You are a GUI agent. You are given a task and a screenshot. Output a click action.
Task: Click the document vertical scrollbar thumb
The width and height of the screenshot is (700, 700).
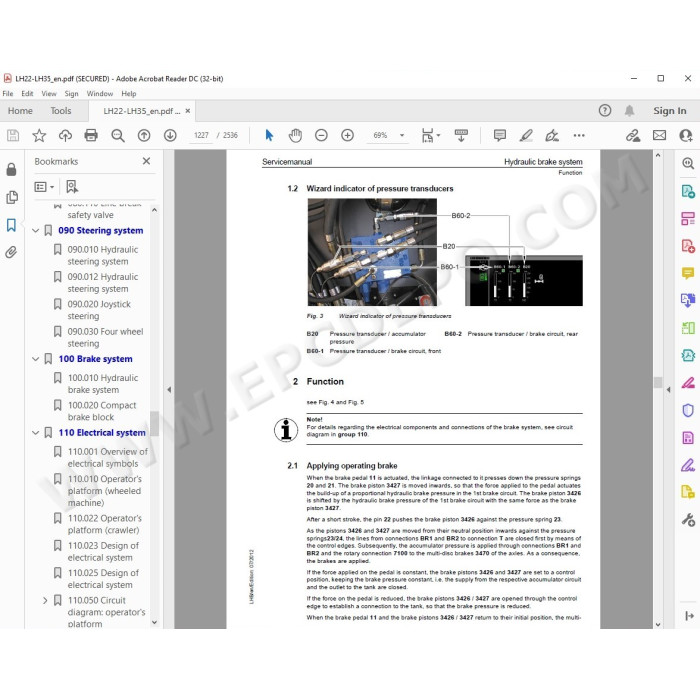pyautogui.click(x=658, y=382)
